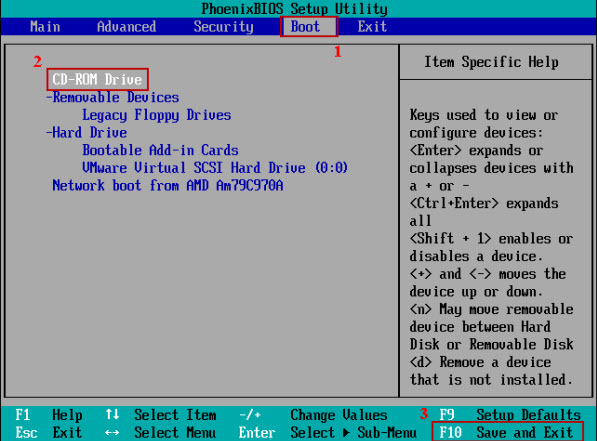Image resolution: width=597 pixels, height=441 pixels.
Task: Click the left-right arrow Select Menu icon
Action: pos(112,433)
